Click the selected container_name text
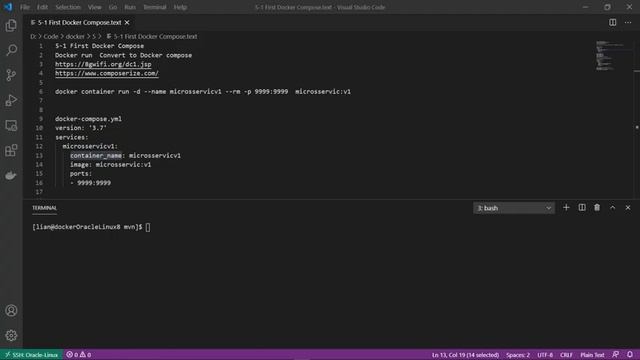The height and width of the screenshot is (360, 640). click(x=96, y=155)
